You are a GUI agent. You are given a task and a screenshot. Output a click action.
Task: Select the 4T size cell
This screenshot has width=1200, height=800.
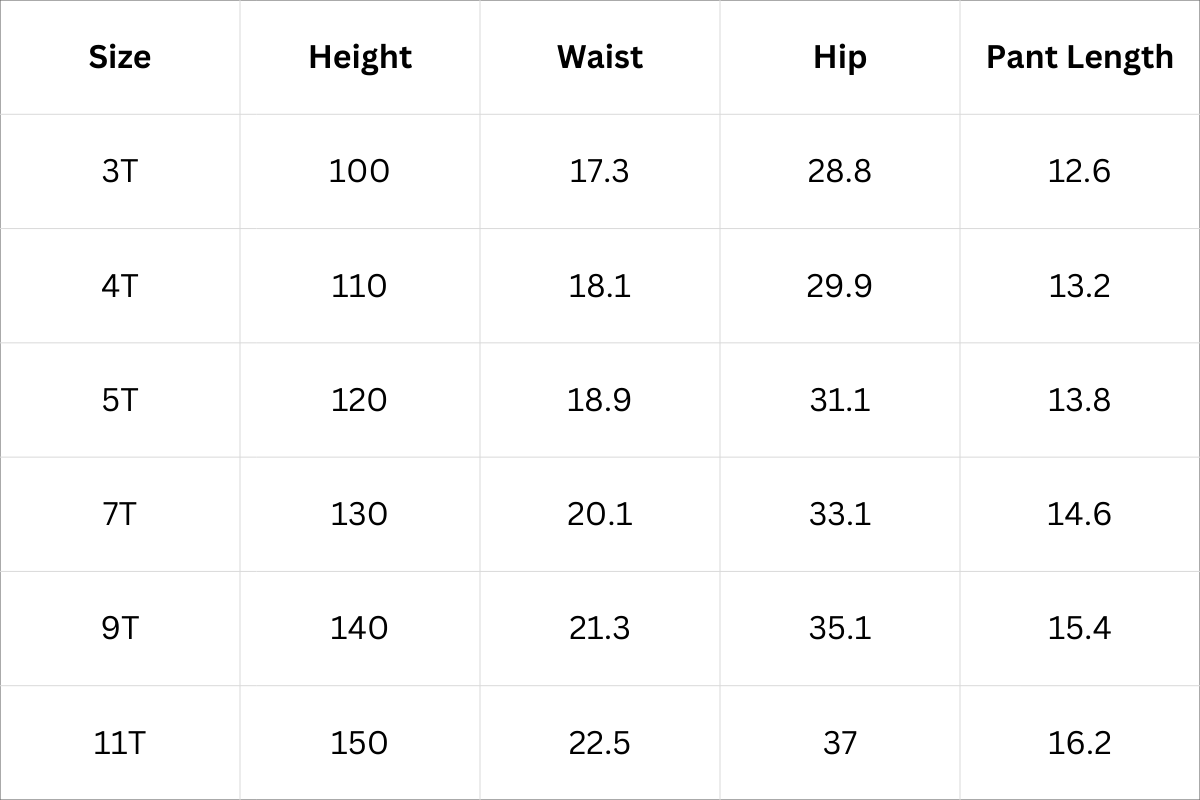(120, 286)
